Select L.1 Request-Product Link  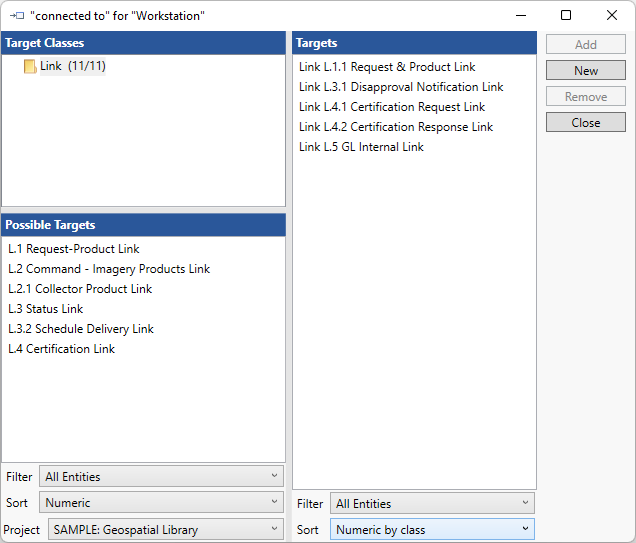[74, 249]
